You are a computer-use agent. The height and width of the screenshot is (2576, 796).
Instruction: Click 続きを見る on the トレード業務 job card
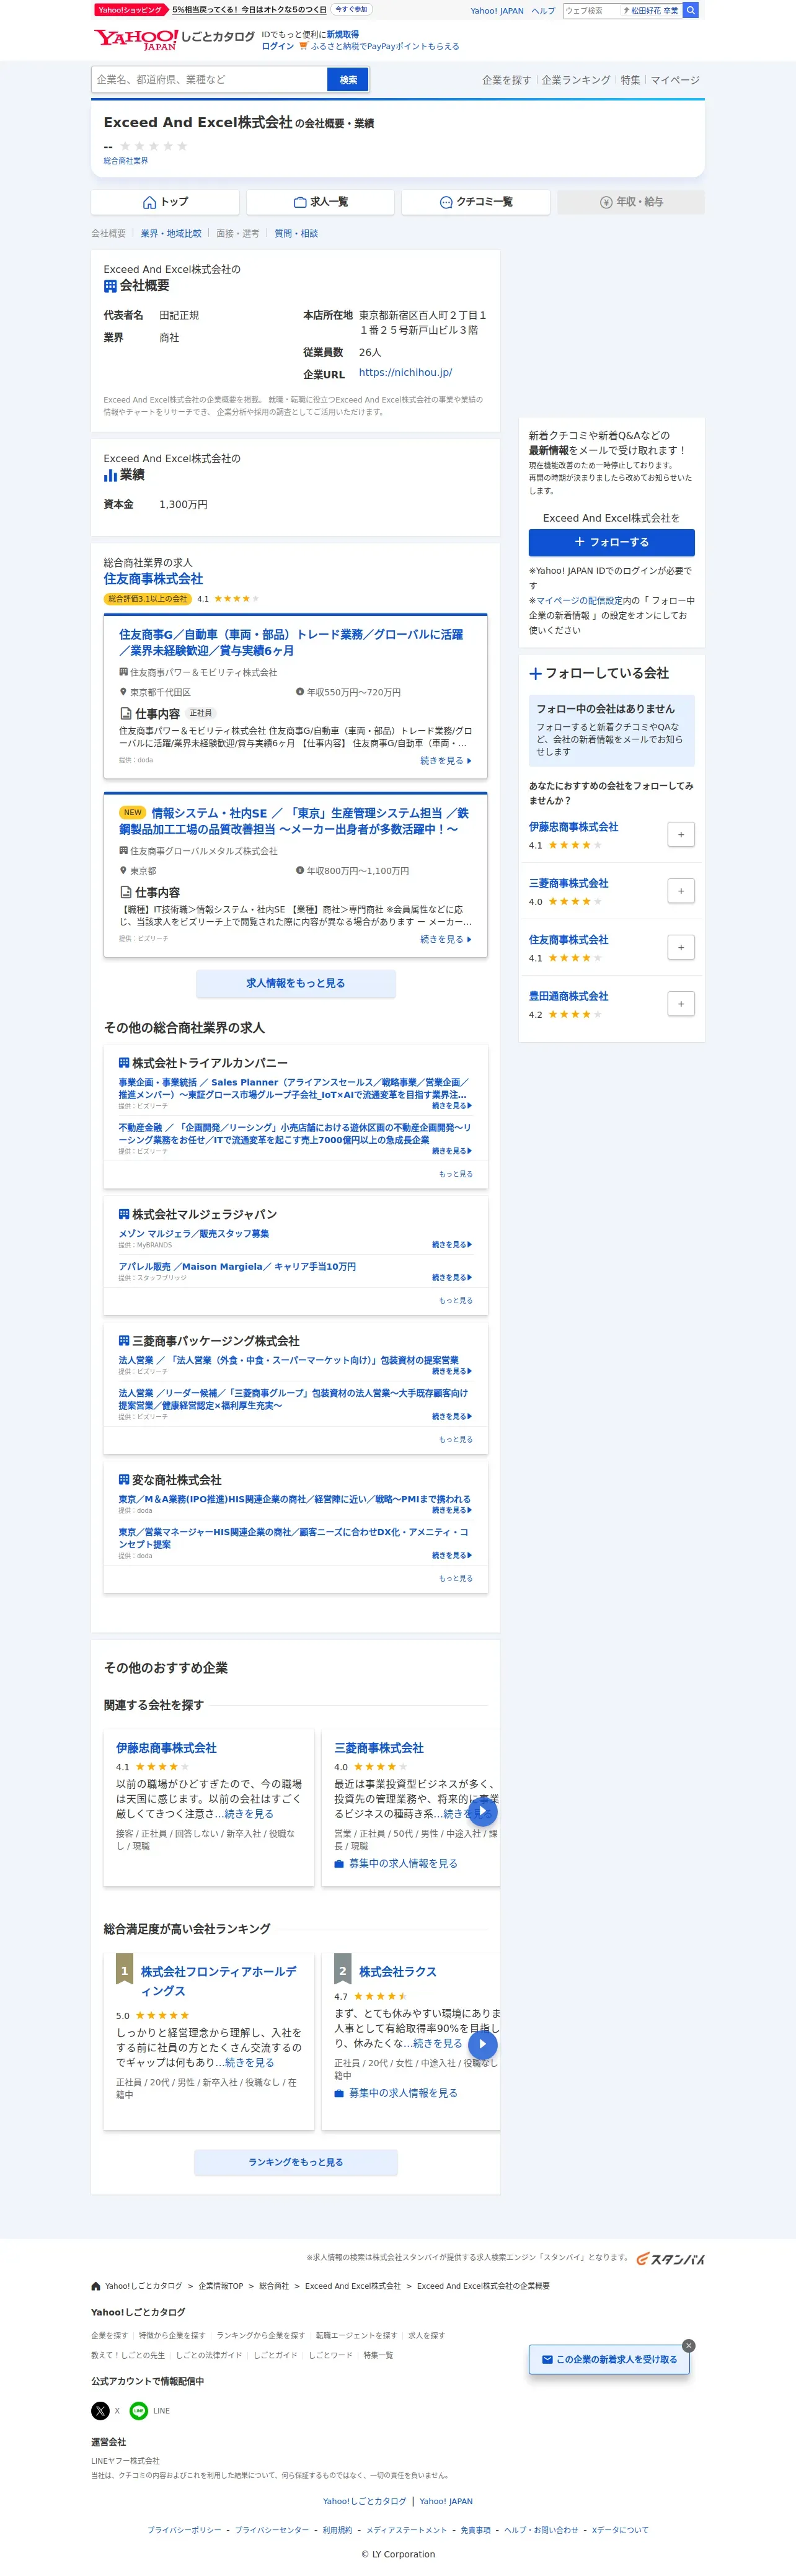point(445,761)
